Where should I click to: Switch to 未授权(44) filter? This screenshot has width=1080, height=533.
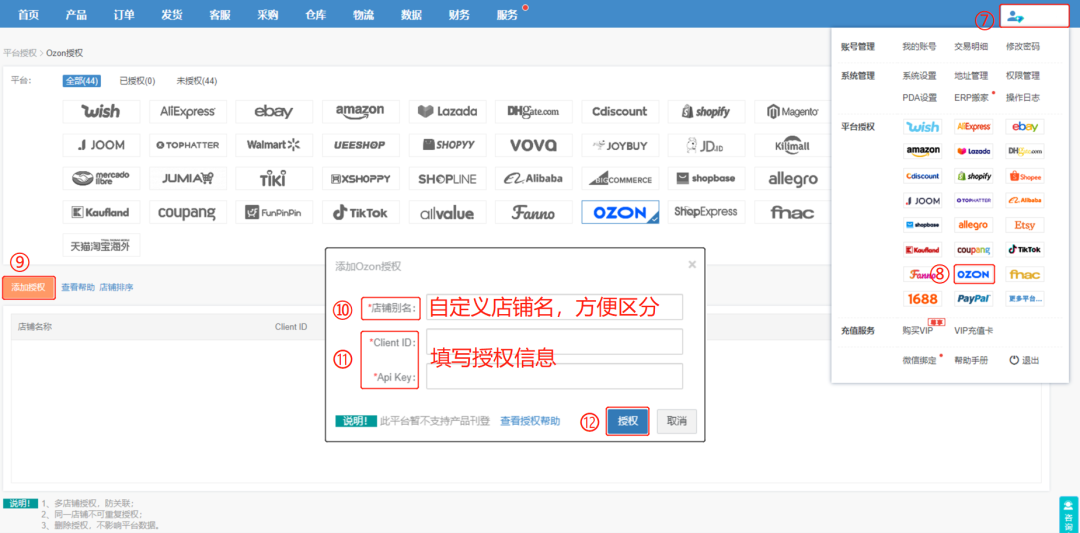pyautogui.click(x=197, y=81)
